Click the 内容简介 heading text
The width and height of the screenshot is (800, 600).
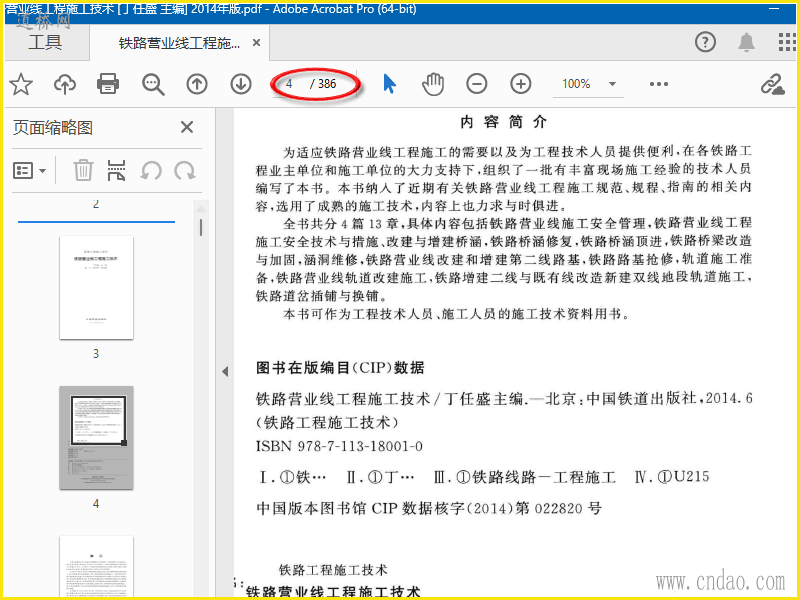[x=503, y=122]
